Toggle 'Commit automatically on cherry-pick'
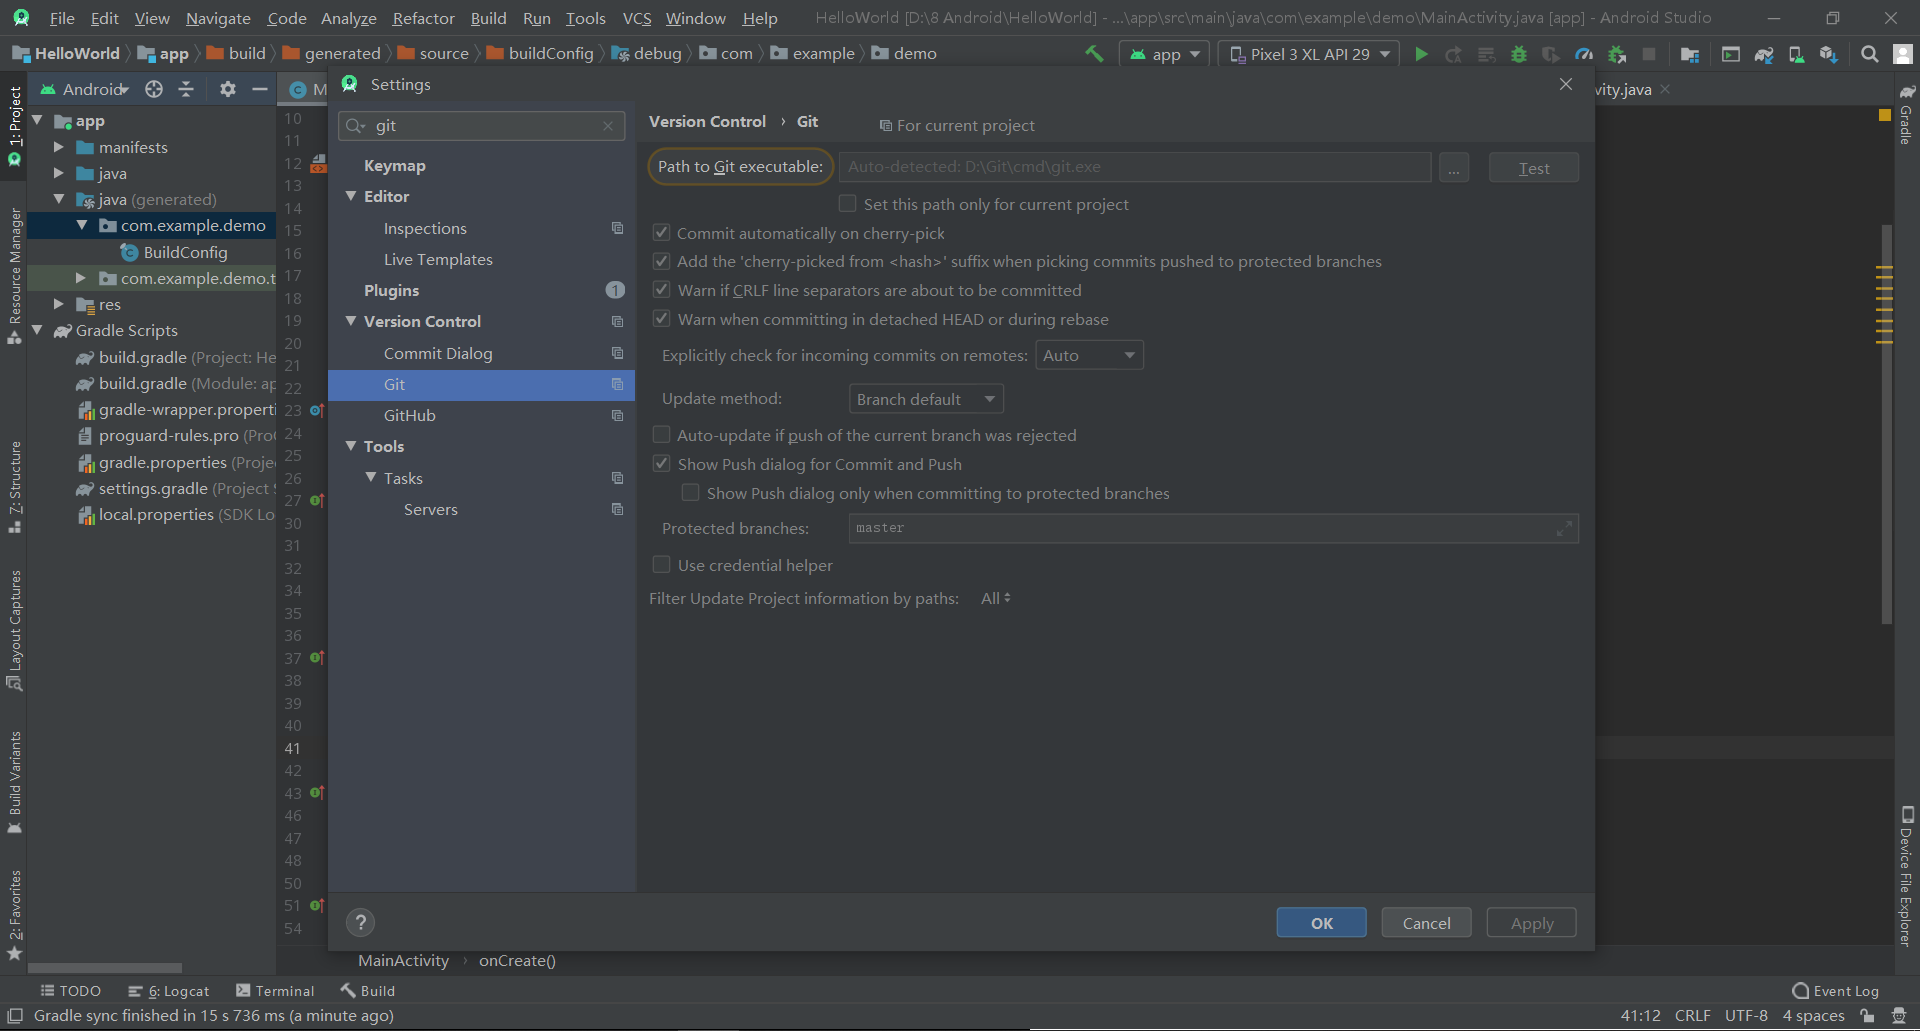Image resolution: width=1920 pixels, height=1031 pixels. click(x=661, y=233)
